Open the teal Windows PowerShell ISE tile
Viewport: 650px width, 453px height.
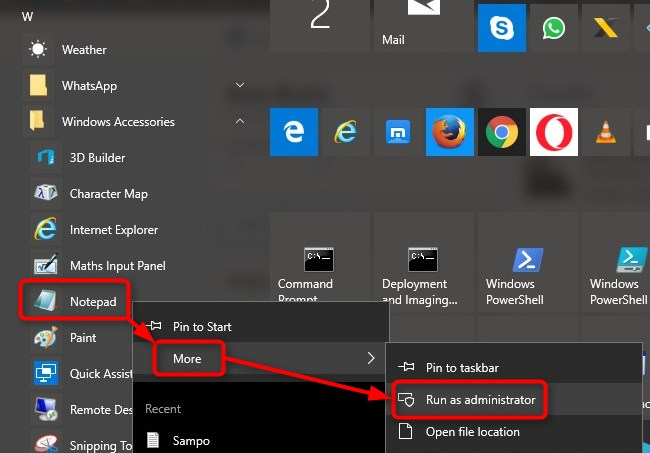pyautogui.click(x=616, y=262)
